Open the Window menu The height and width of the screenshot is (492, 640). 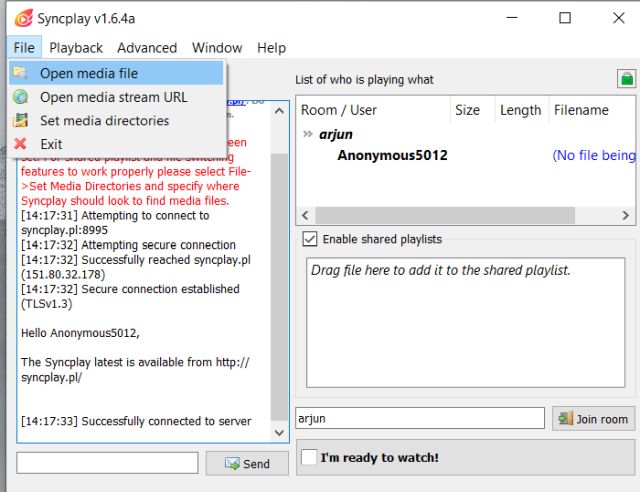[x=217, y=47]
